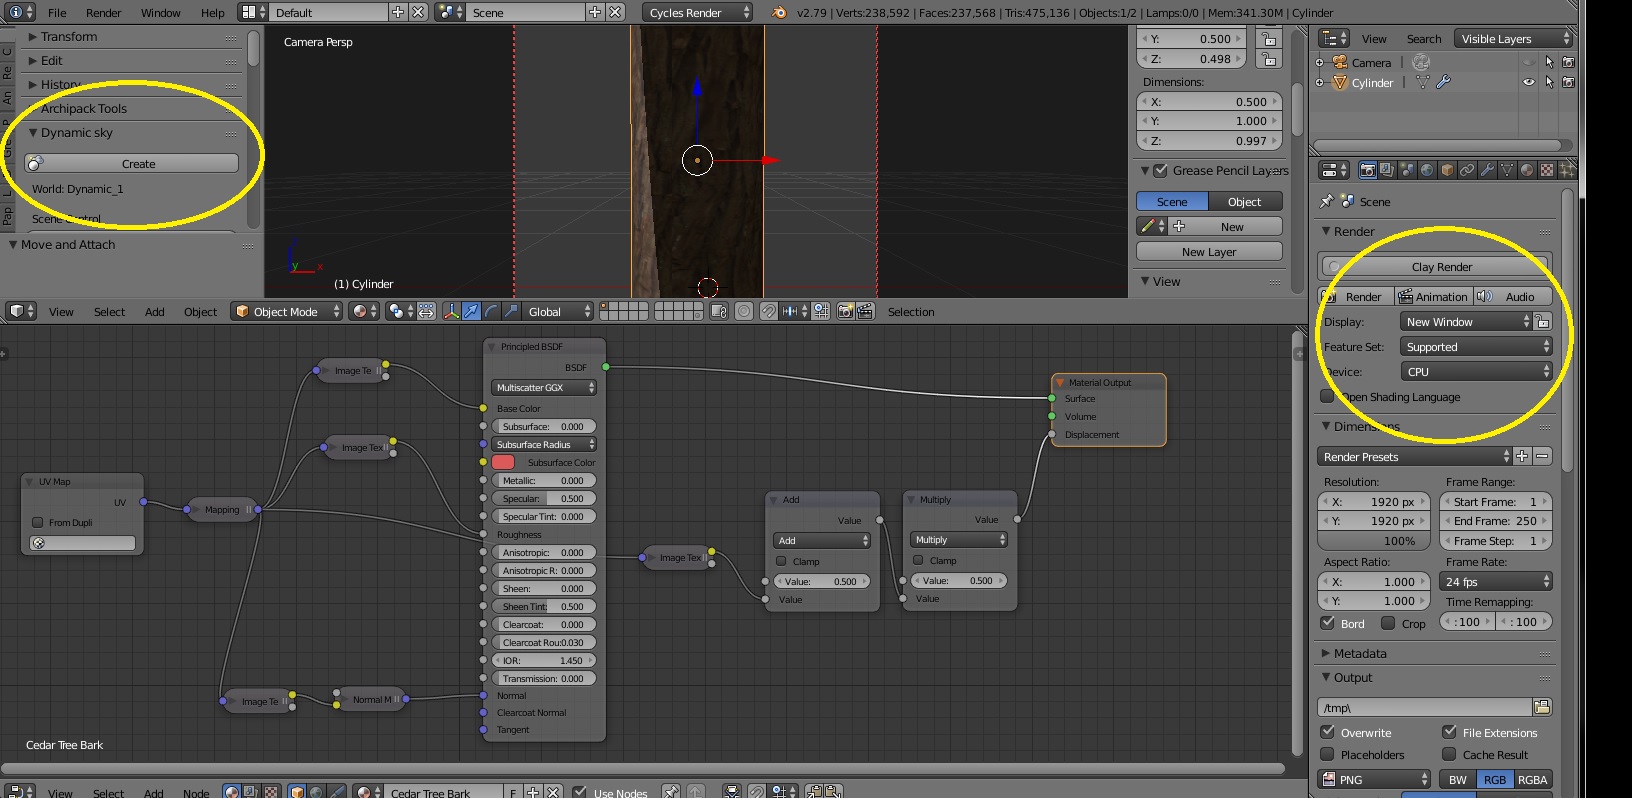Viewport: 1632px width, 798px height.
Task: Open the Particles properties tab
Action: coord(1567,170)
